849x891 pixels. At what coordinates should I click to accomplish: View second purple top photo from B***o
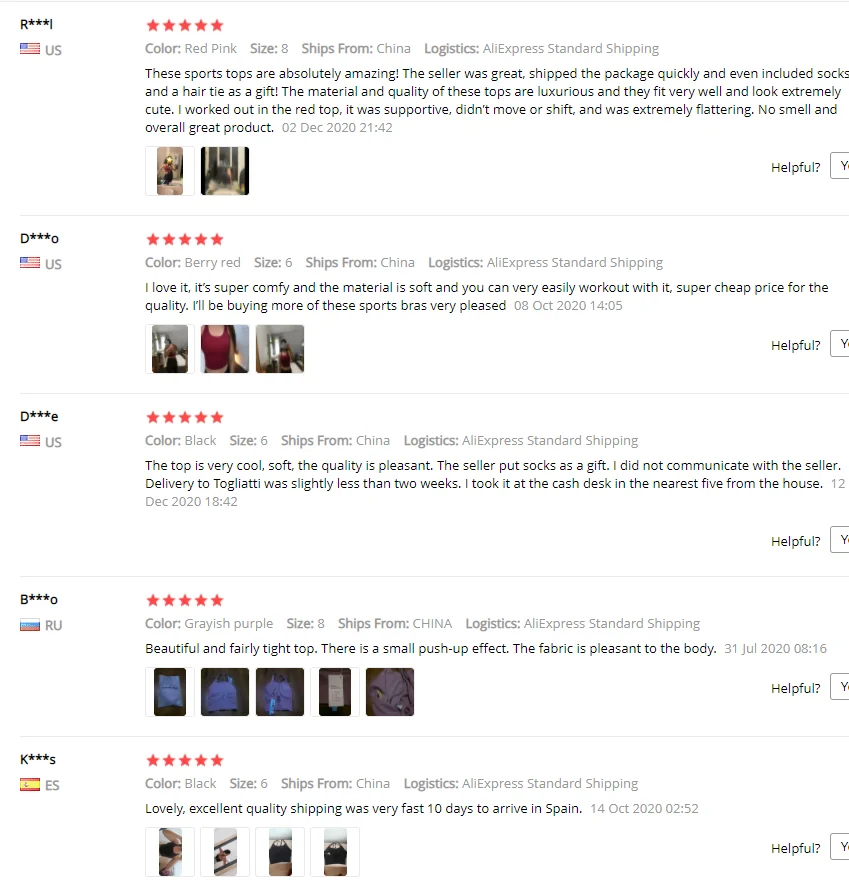280,692
